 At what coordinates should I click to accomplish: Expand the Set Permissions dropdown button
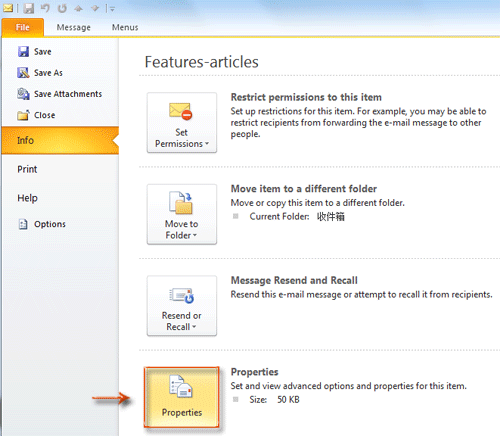tap(182, 123)
